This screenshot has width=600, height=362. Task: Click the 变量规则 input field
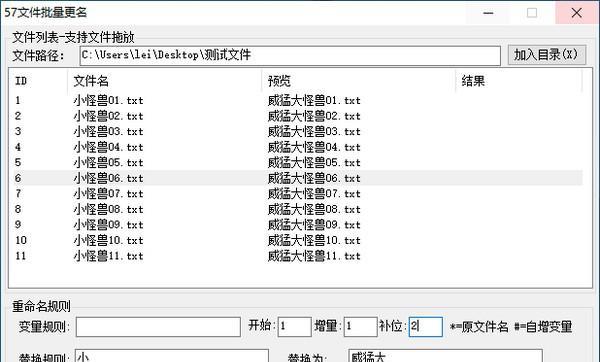(x=158, y=327)
